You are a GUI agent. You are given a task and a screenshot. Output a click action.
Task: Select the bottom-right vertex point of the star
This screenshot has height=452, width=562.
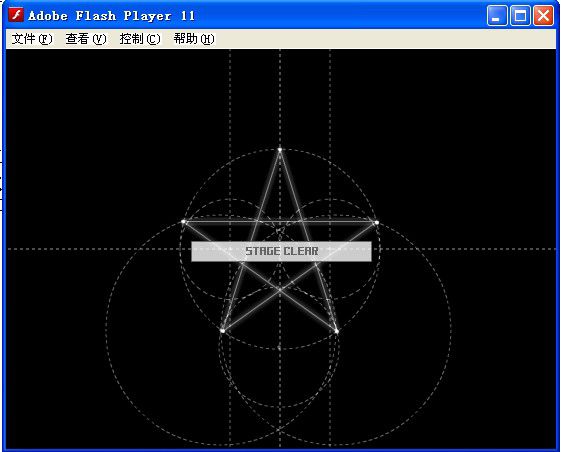click(x=337, y=331)
